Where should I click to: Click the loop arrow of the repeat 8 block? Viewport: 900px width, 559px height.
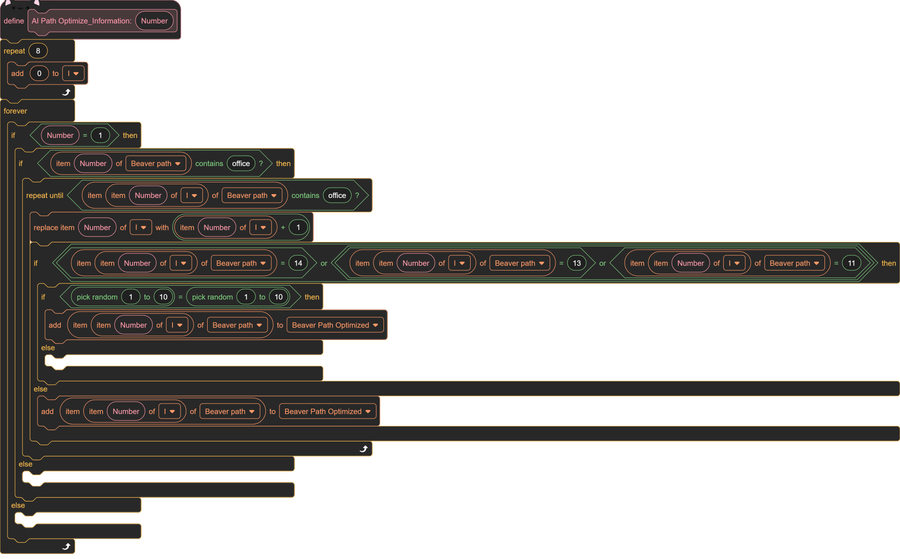coord(66,92)
